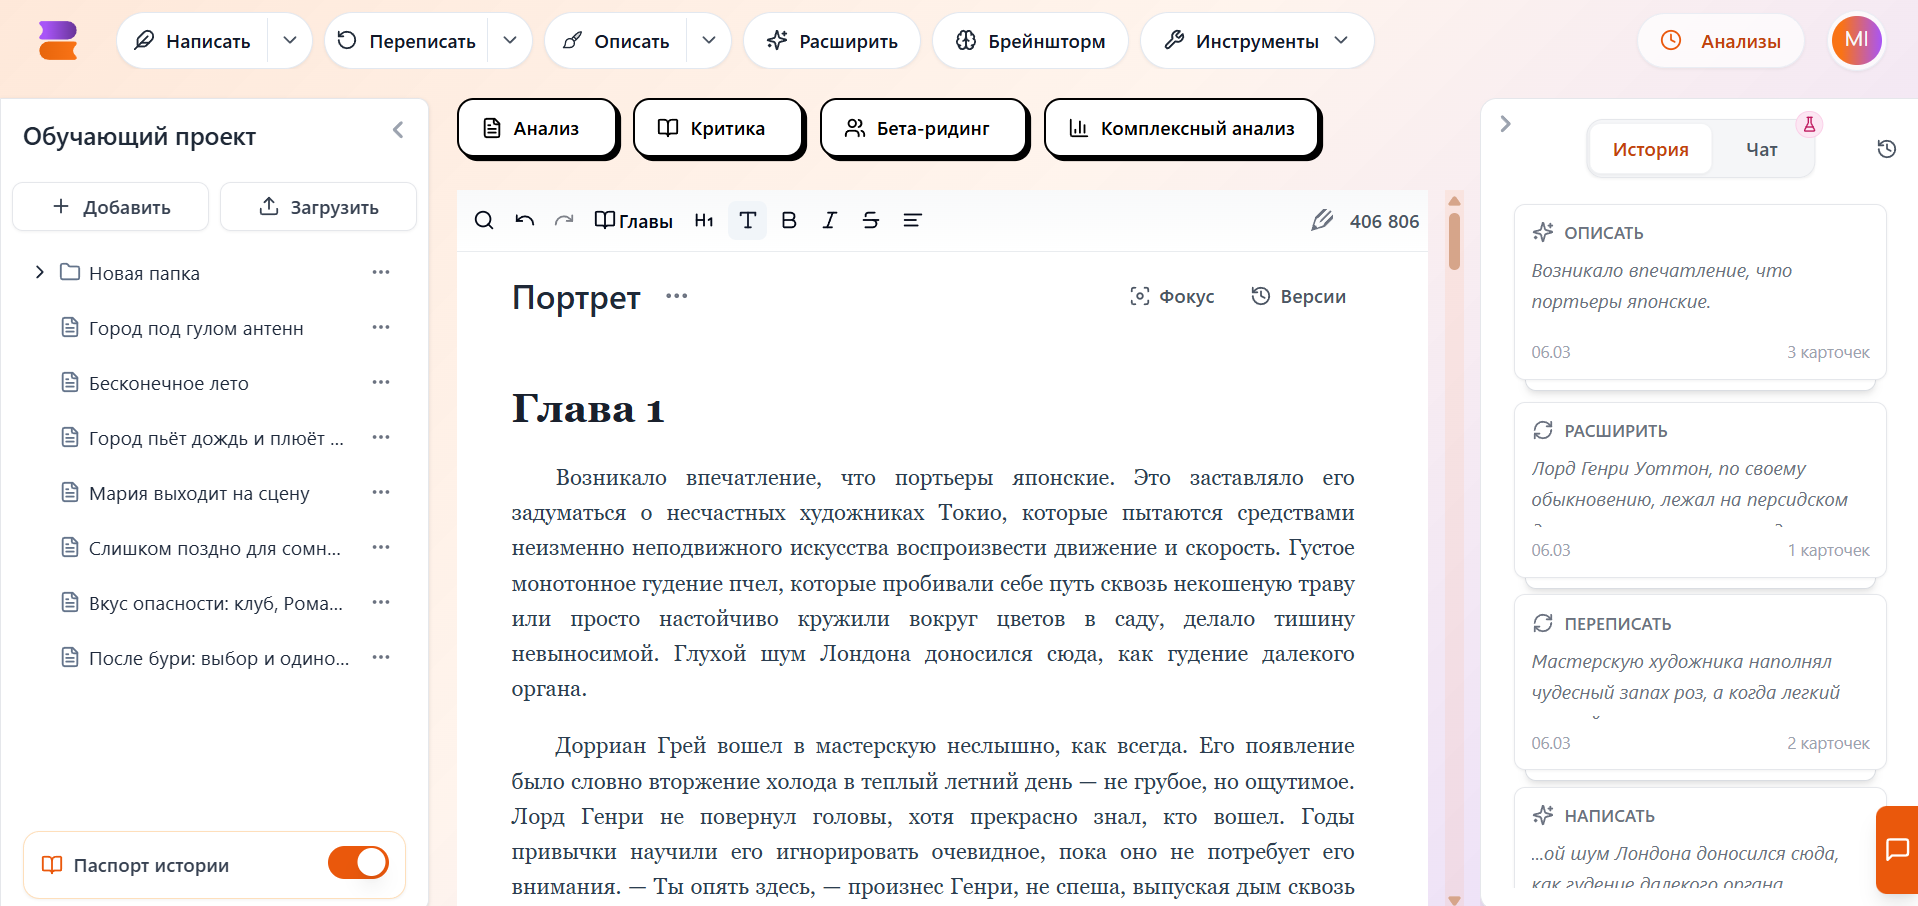Click the Добавить button

(x=111, y=207)
